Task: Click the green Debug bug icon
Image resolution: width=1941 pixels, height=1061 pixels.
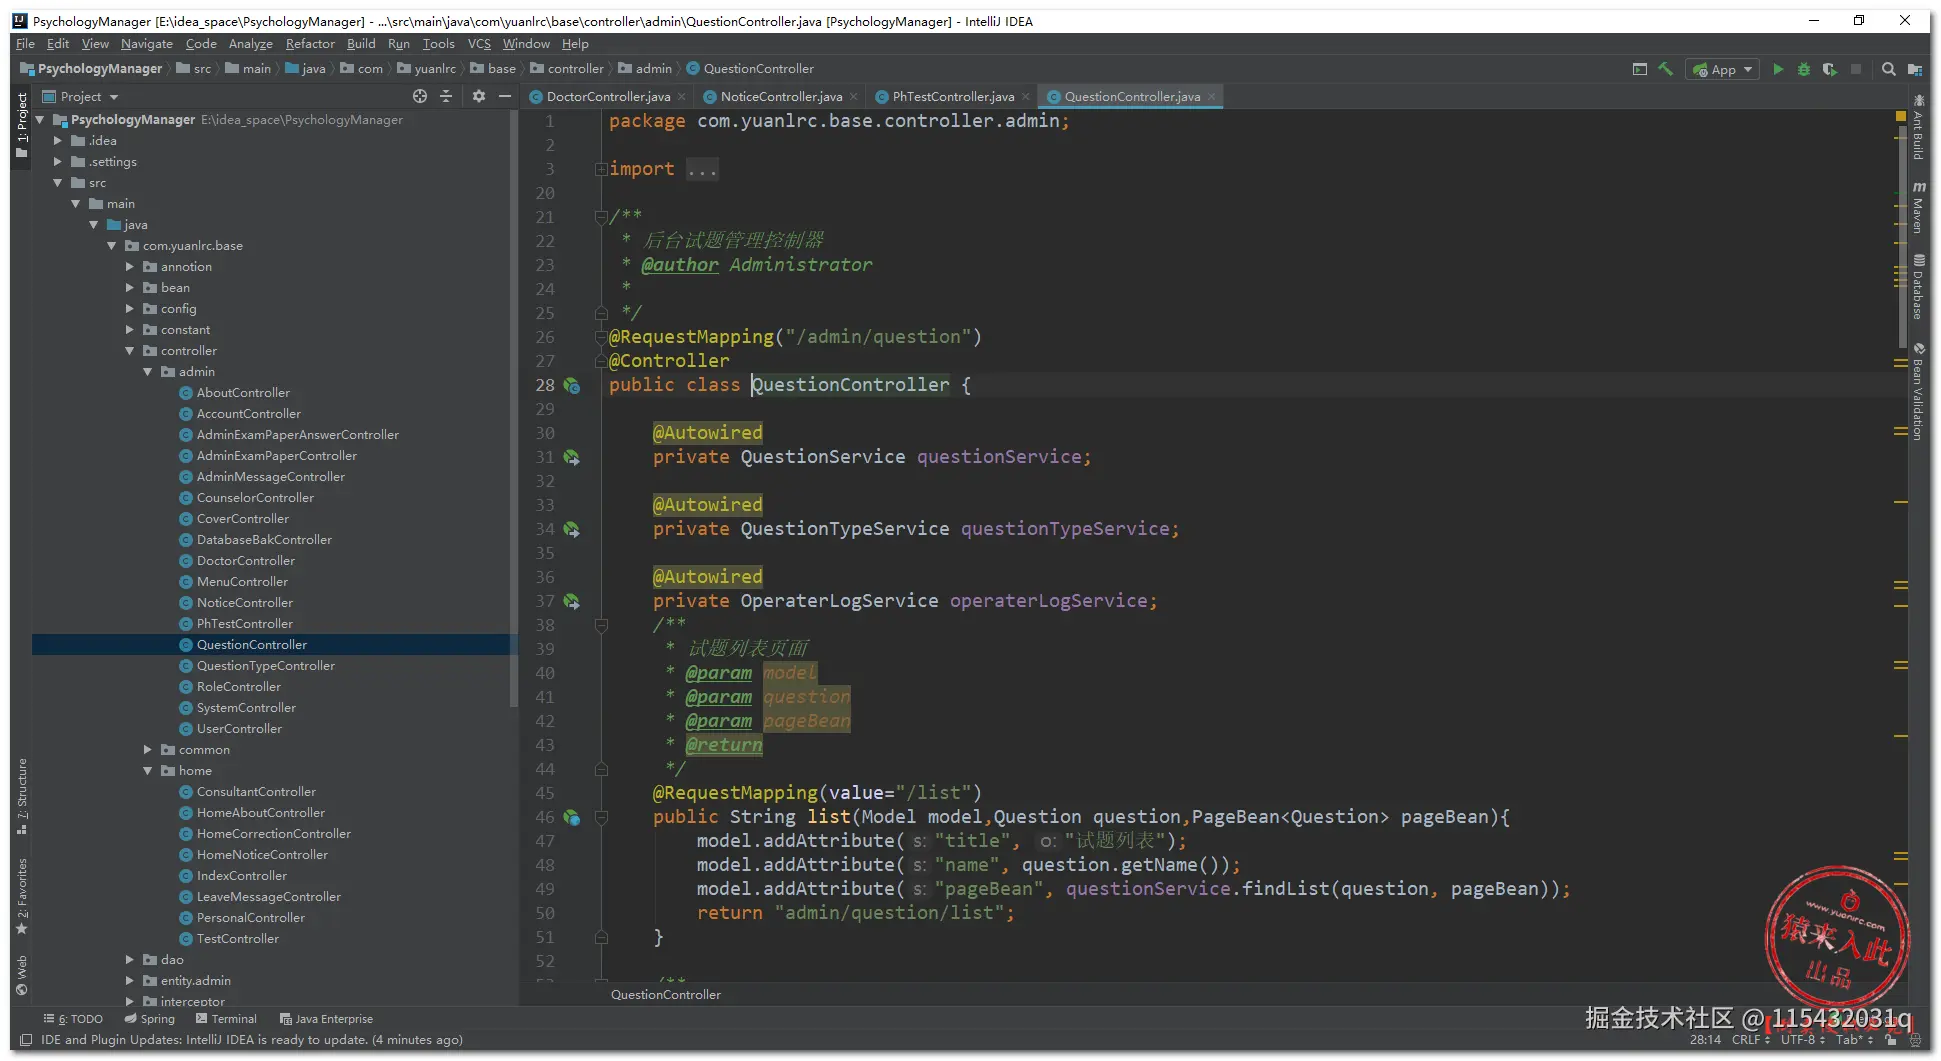Action: click(1804, 69)
